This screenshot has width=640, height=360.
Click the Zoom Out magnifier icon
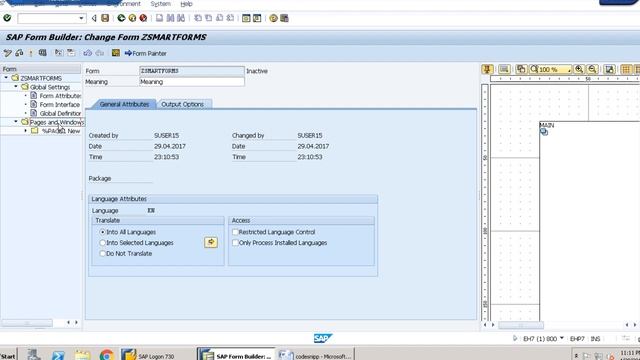593,69
